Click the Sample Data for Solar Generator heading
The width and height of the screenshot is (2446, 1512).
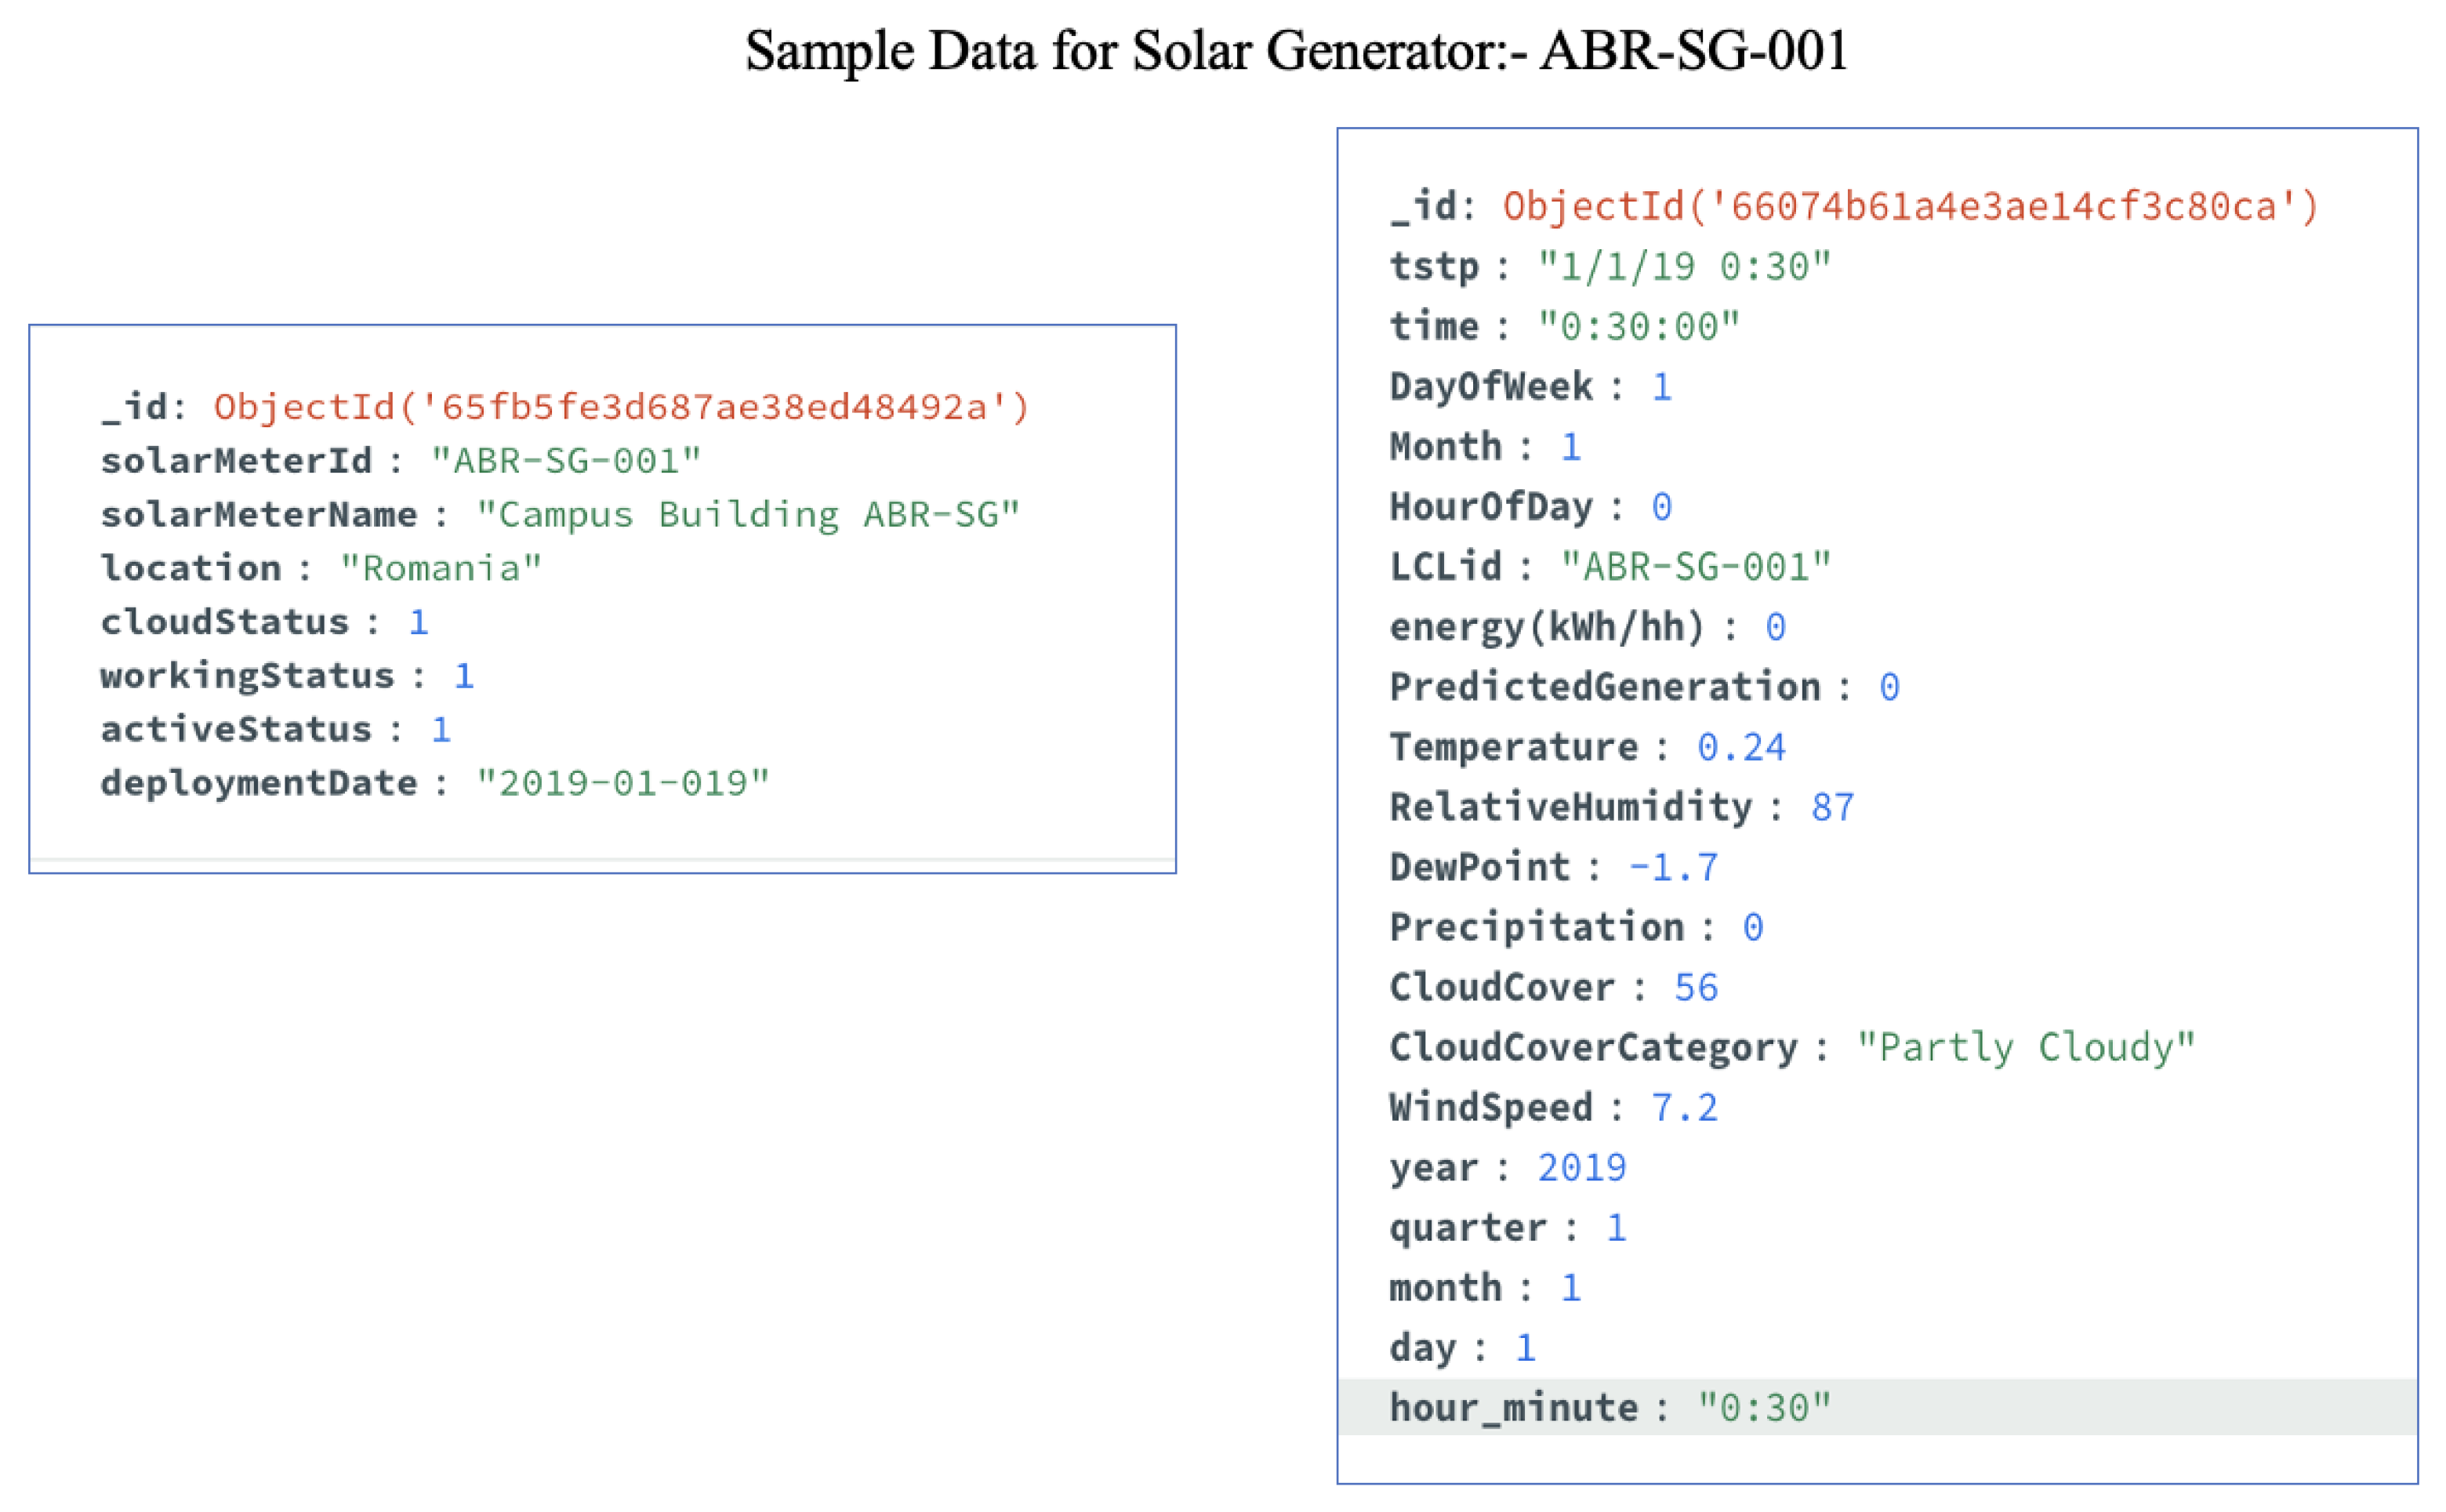pos(1296,50)
